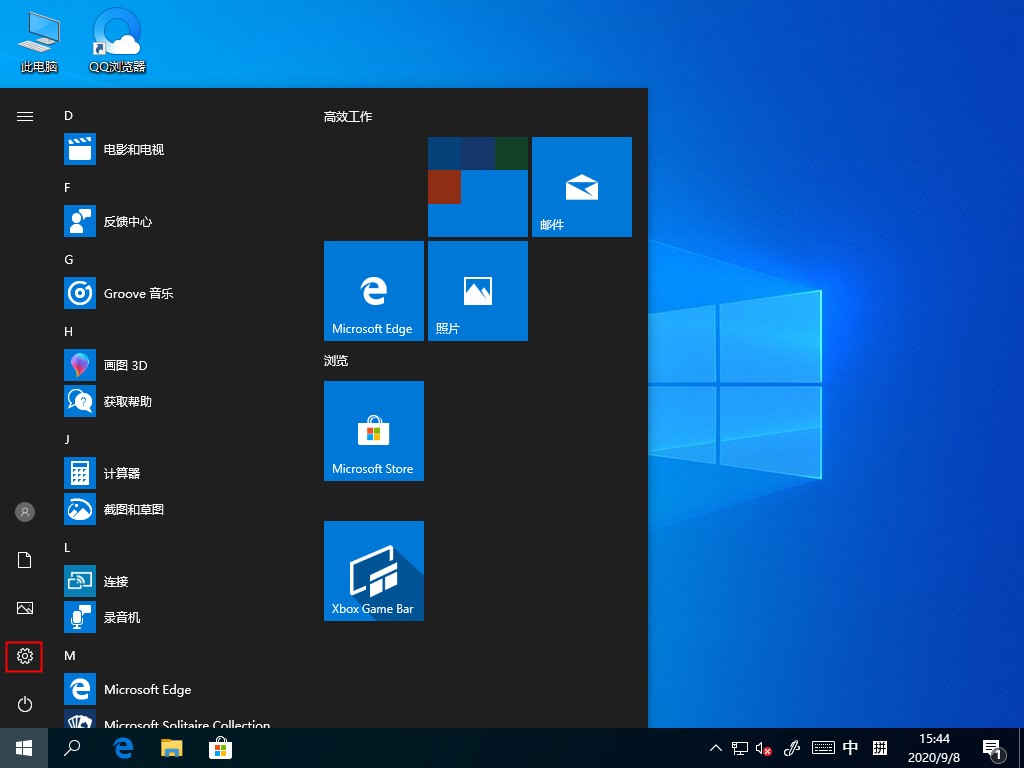Image resolution: width=1024 pixels, height=768 pixels.
Task: Click the power button in the Start menu
Action: pyautogui.click(x=24, y=704)
